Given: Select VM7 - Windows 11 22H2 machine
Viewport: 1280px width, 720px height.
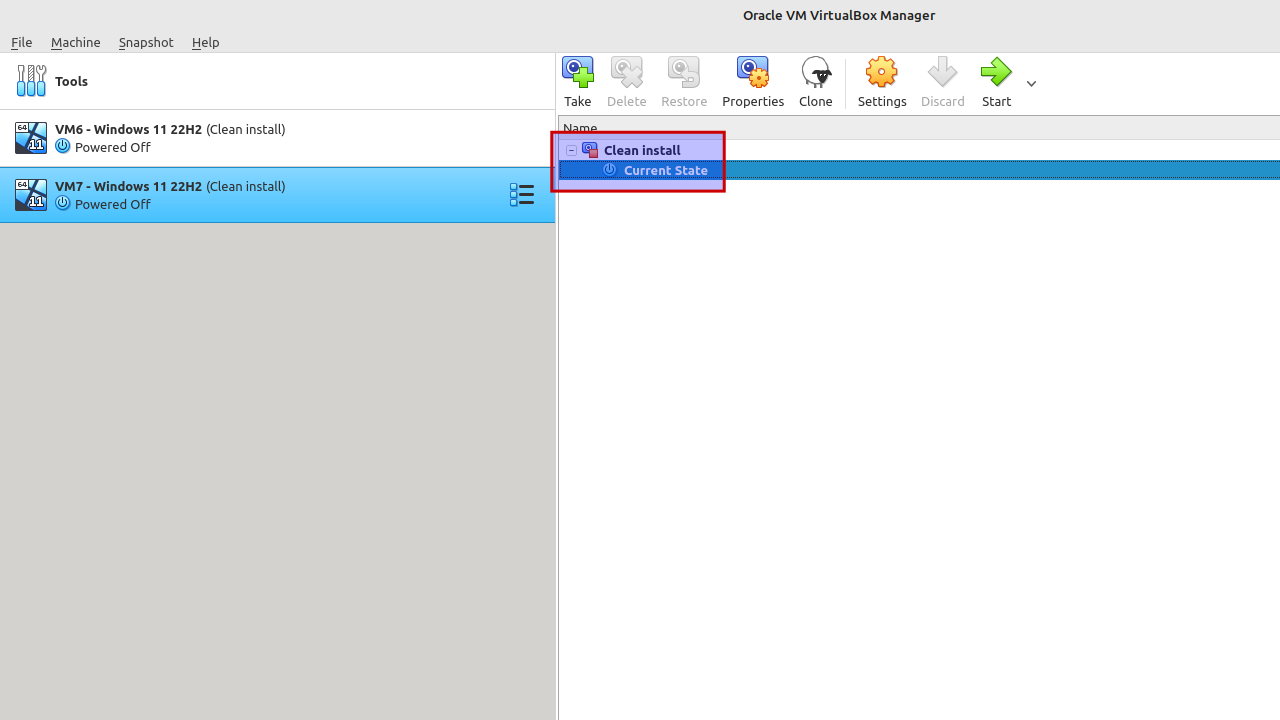Looking at the screenshot, I should click(277, 195).
